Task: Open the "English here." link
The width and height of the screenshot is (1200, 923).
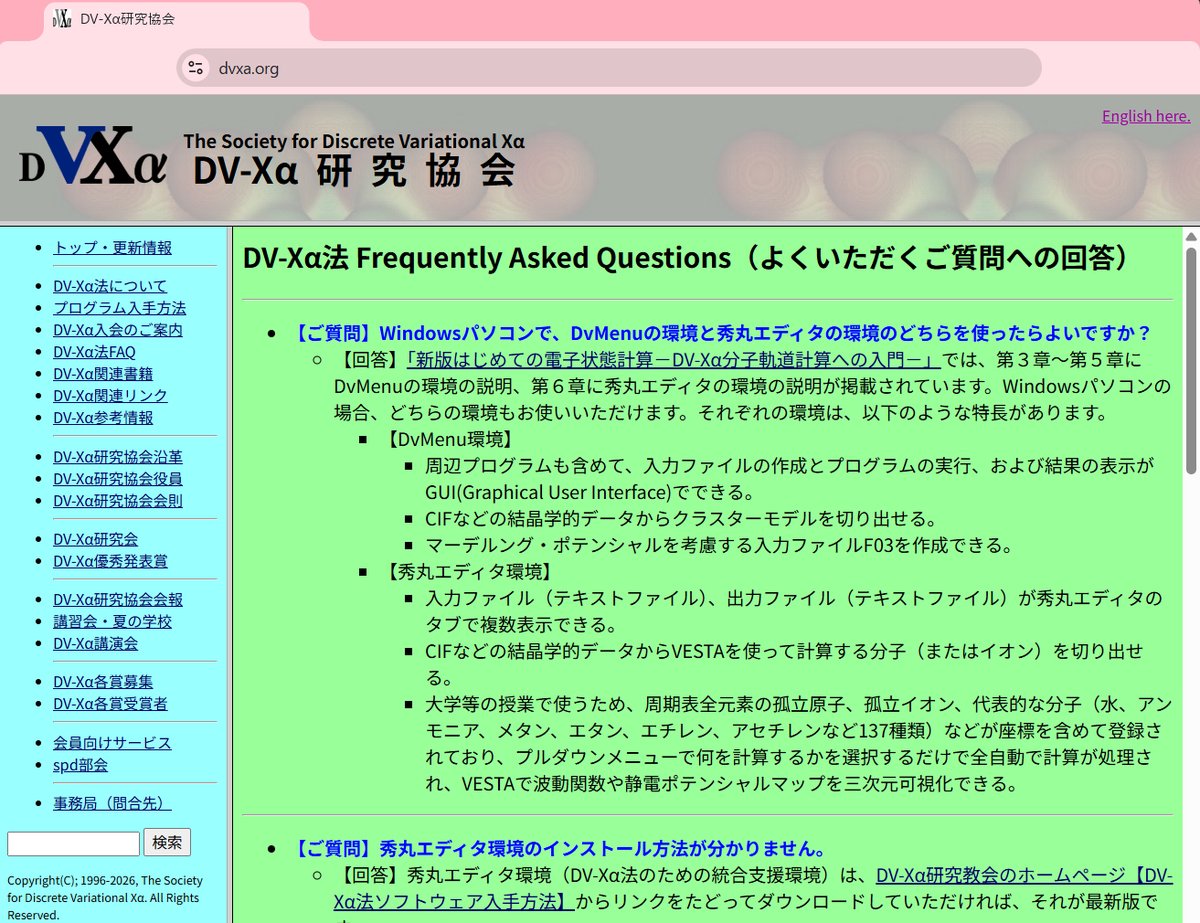Action: [1144, 116]
